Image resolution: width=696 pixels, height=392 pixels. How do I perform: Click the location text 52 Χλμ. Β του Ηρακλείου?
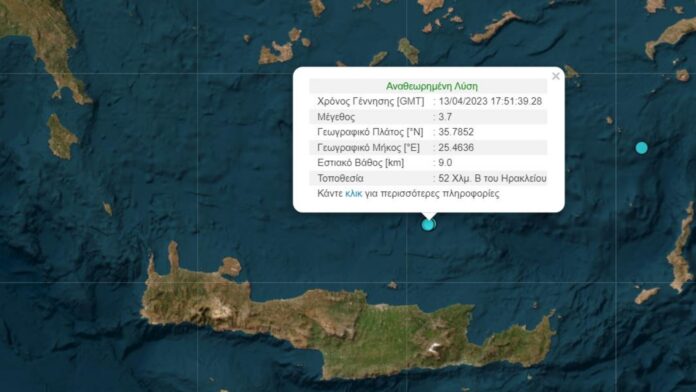[492, 178]
